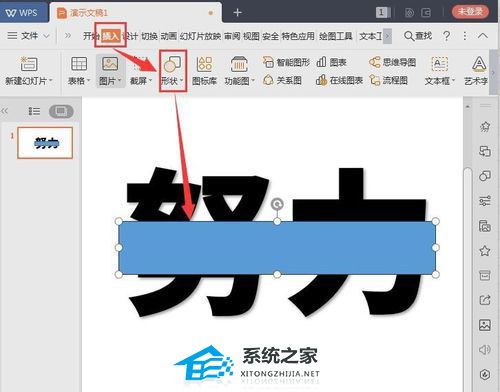Click the rotation handle above the rectangle
Image resolution: width=500 pixels, height=392 pixels.
click(277, 204)
